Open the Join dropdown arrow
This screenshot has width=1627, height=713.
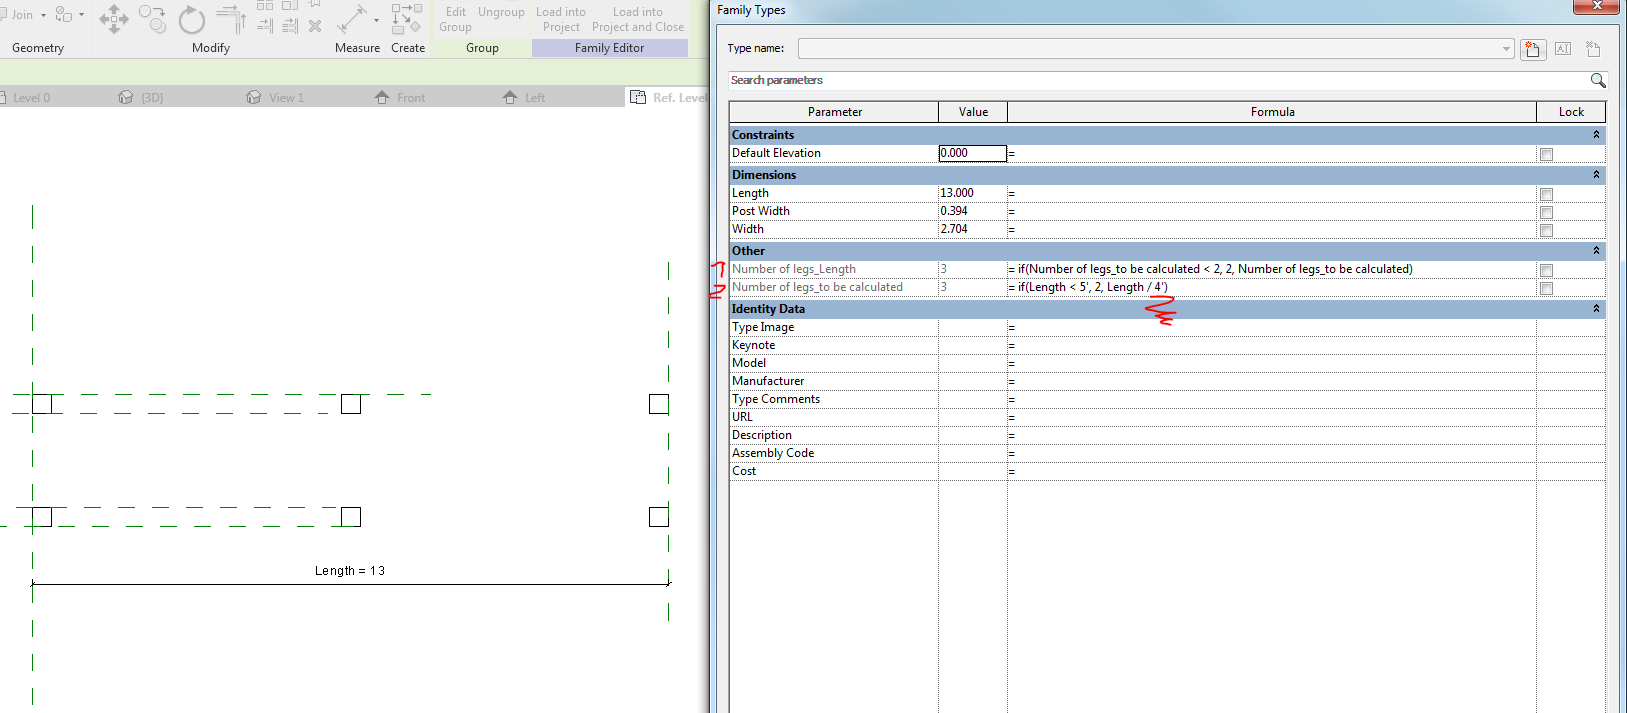pyautogui.click(x=43, y=15)
